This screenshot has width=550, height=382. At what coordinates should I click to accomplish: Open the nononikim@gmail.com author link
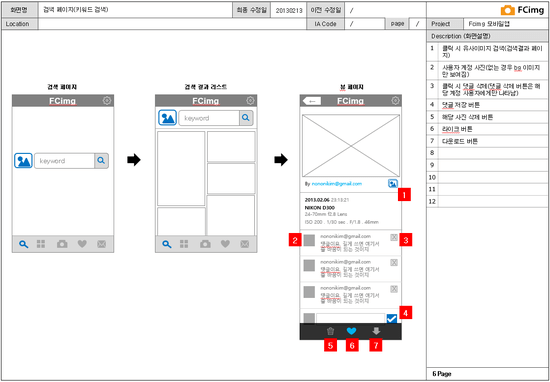pyautogui.click(x=337, y=184)
